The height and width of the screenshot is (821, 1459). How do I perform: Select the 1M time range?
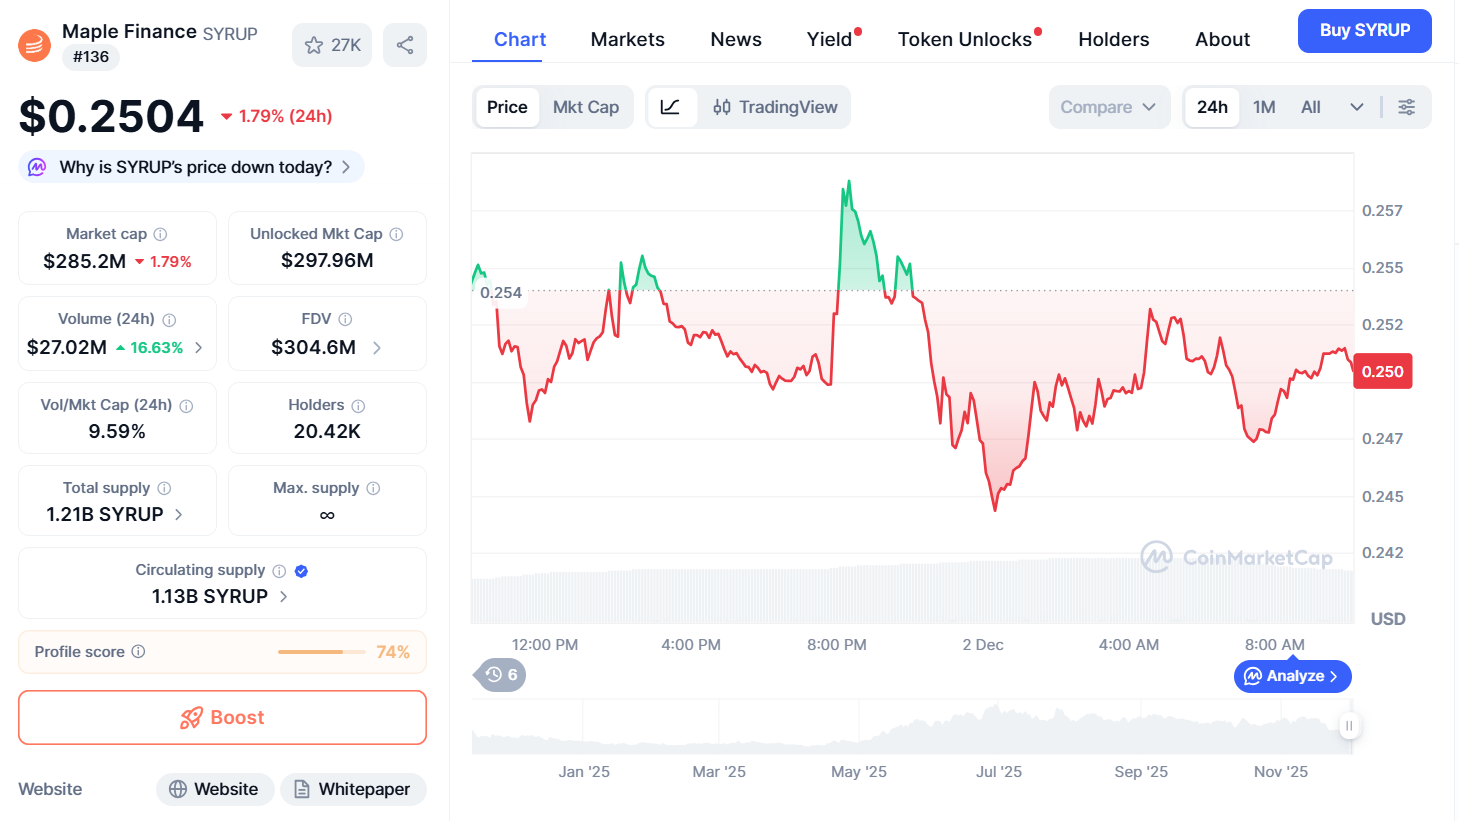click(x=1264, y=107)
